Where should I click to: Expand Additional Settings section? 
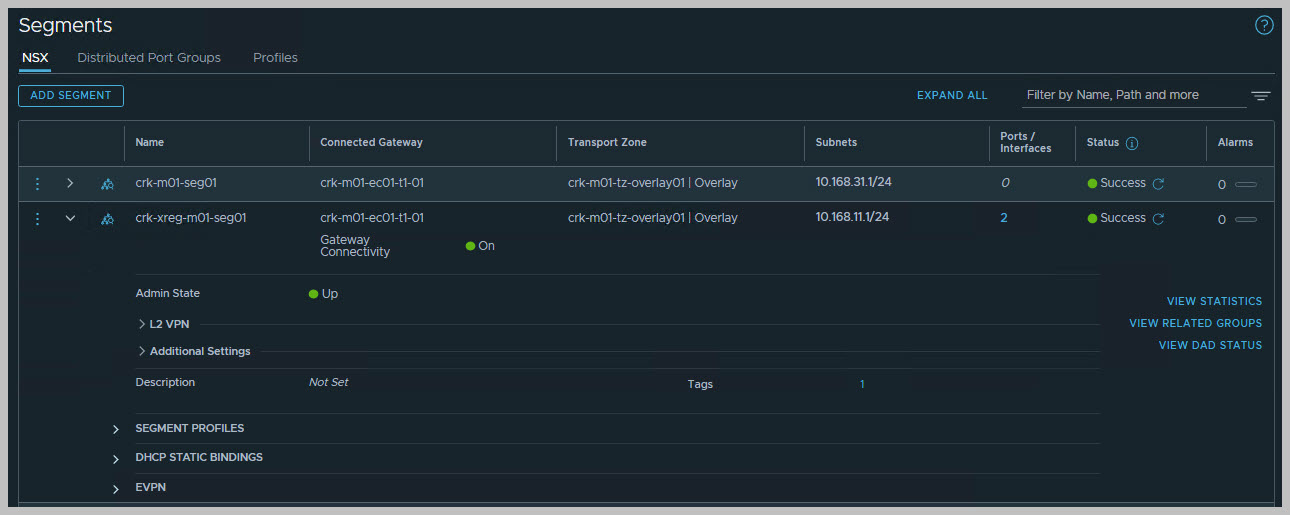142,351
